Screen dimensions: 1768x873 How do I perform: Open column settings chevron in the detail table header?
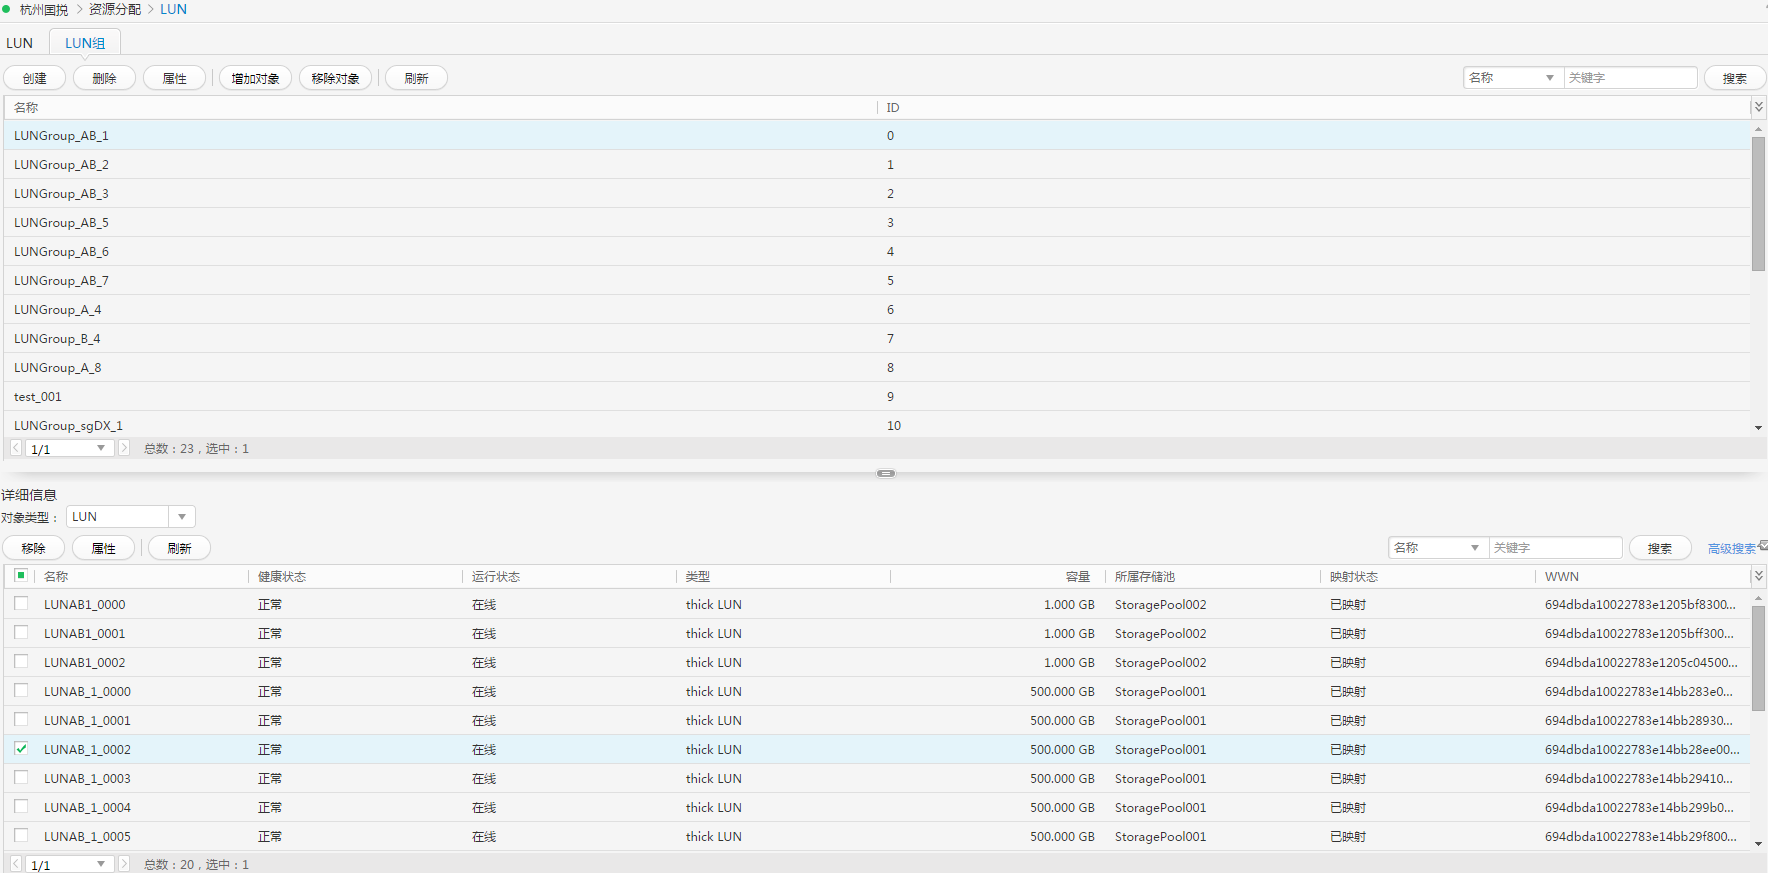1758,576
